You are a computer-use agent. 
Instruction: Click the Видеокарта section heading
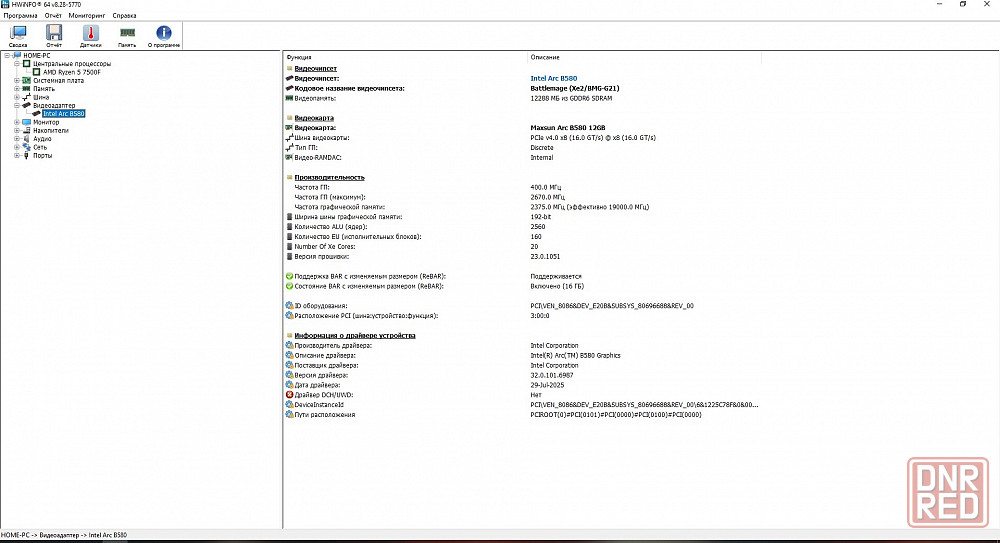coord(314,118)
